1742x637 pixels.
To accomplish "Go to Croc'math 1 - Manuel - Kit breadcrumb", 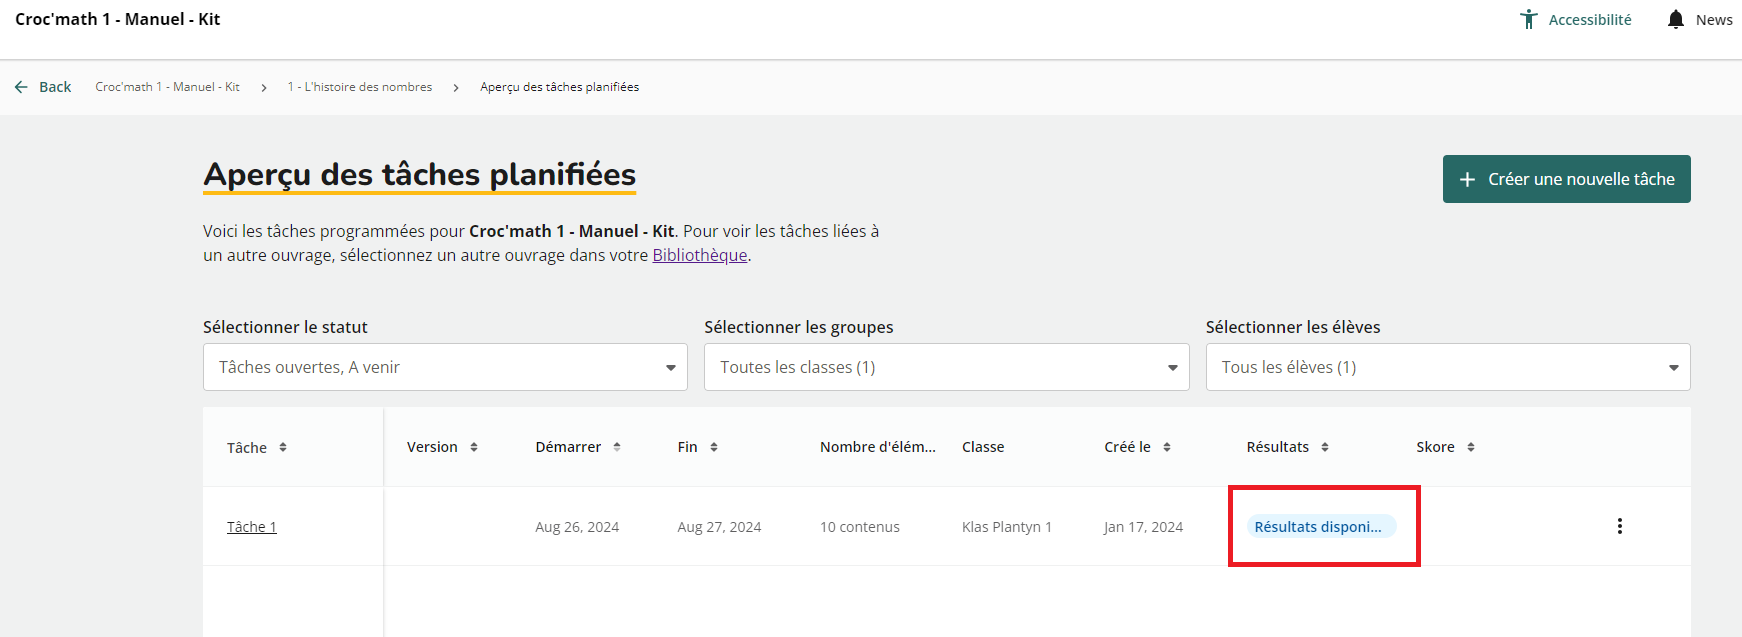I will (167, 87).
